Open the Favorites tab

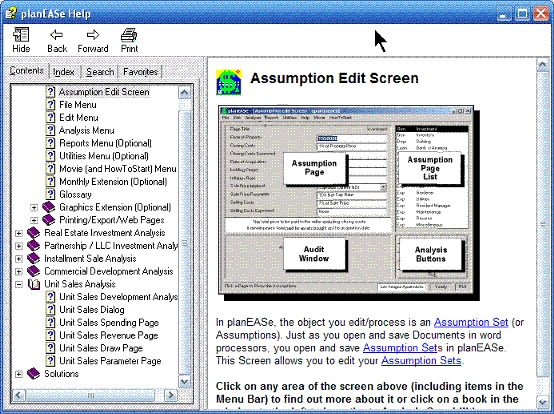[140, 72]
